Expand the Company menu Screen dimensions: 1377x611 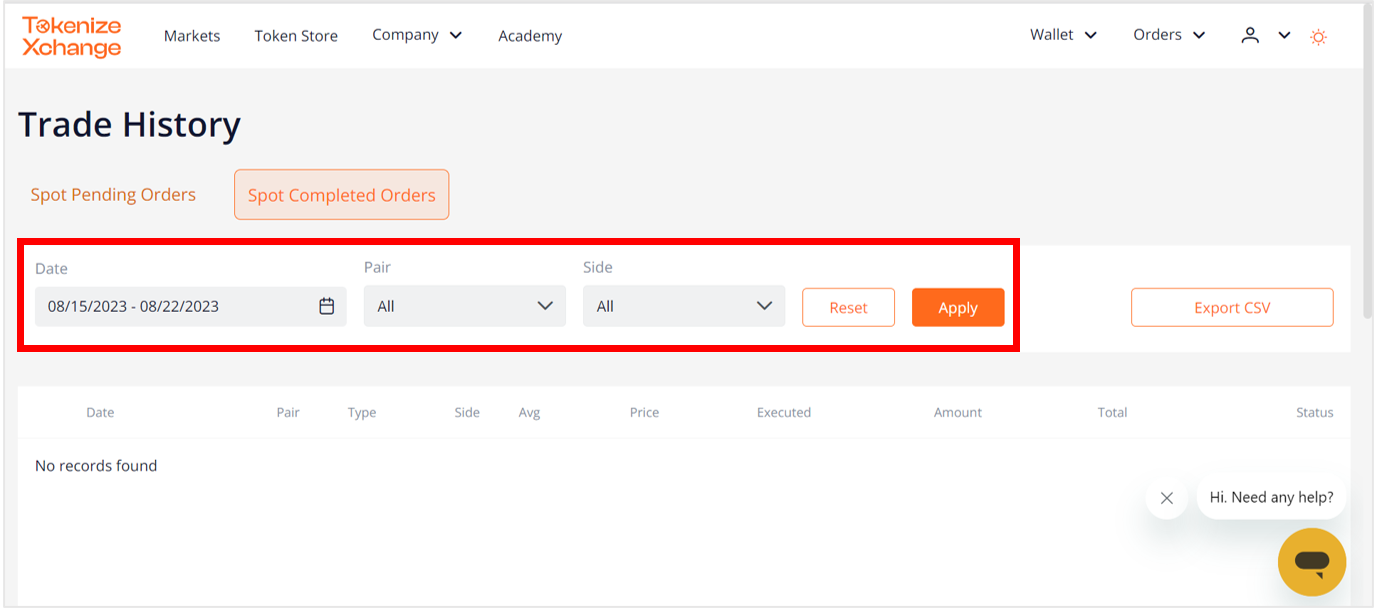[x=417, y=35]
